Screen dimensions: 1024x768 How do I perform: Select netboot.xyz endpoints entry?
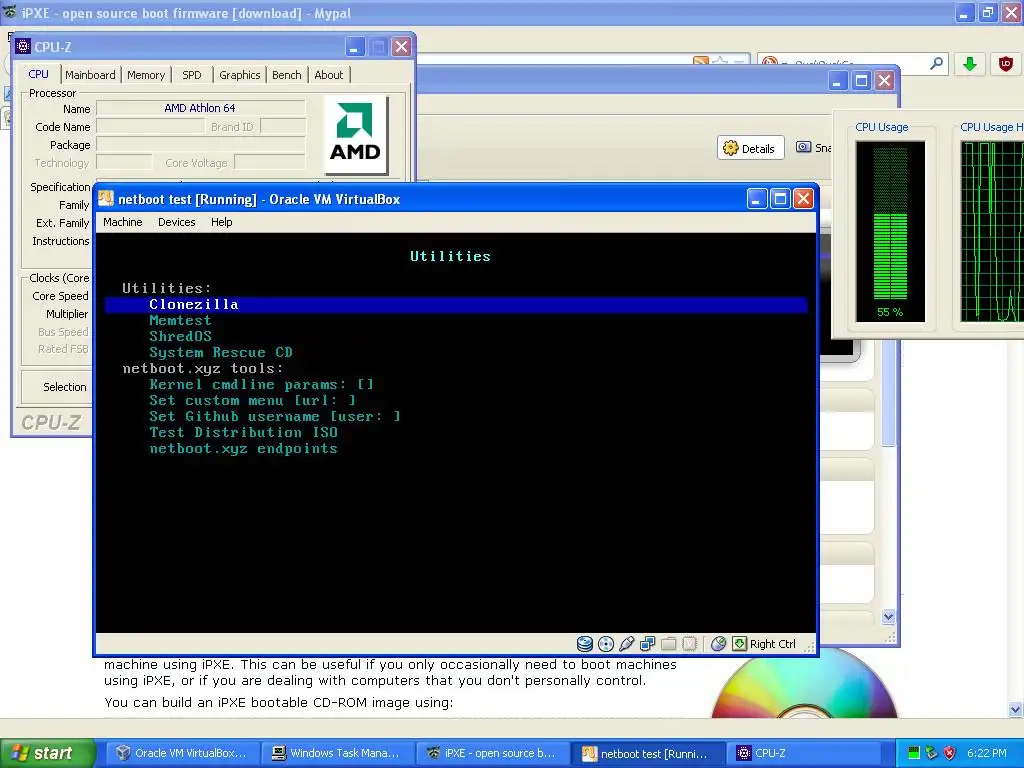click(244, 449)
